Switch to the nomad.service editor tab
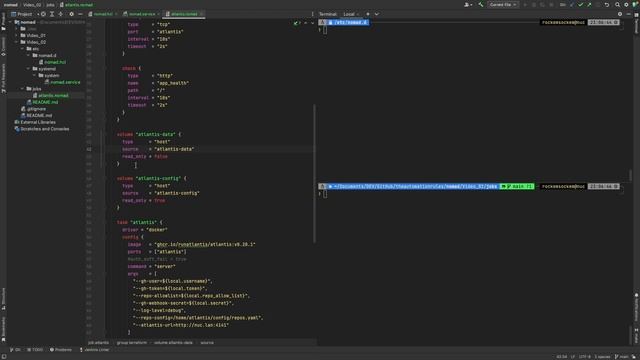 pyautogui.click(x=141, y=14)
